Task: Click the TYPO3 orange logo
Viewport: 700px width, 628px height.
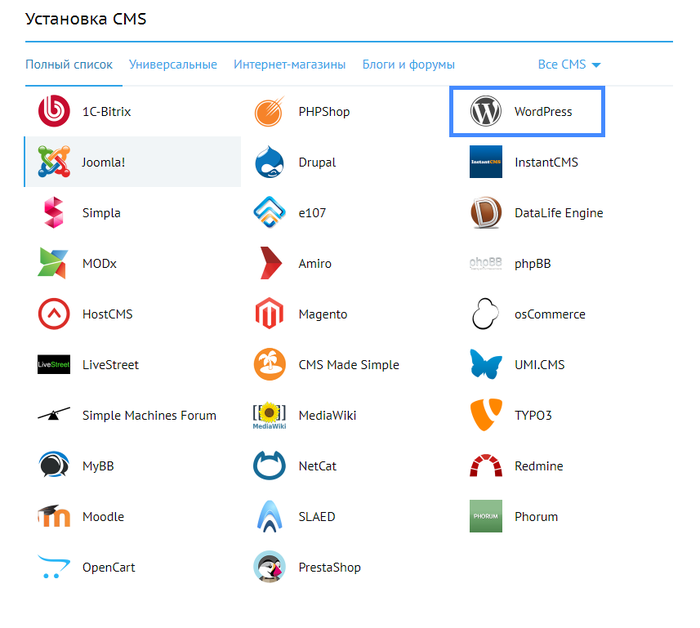Action: coord(486,416)
